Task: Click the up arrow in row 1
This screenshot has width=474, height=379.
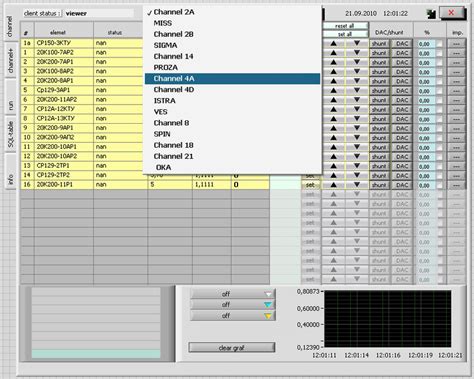Action: [x=333, y=53]
